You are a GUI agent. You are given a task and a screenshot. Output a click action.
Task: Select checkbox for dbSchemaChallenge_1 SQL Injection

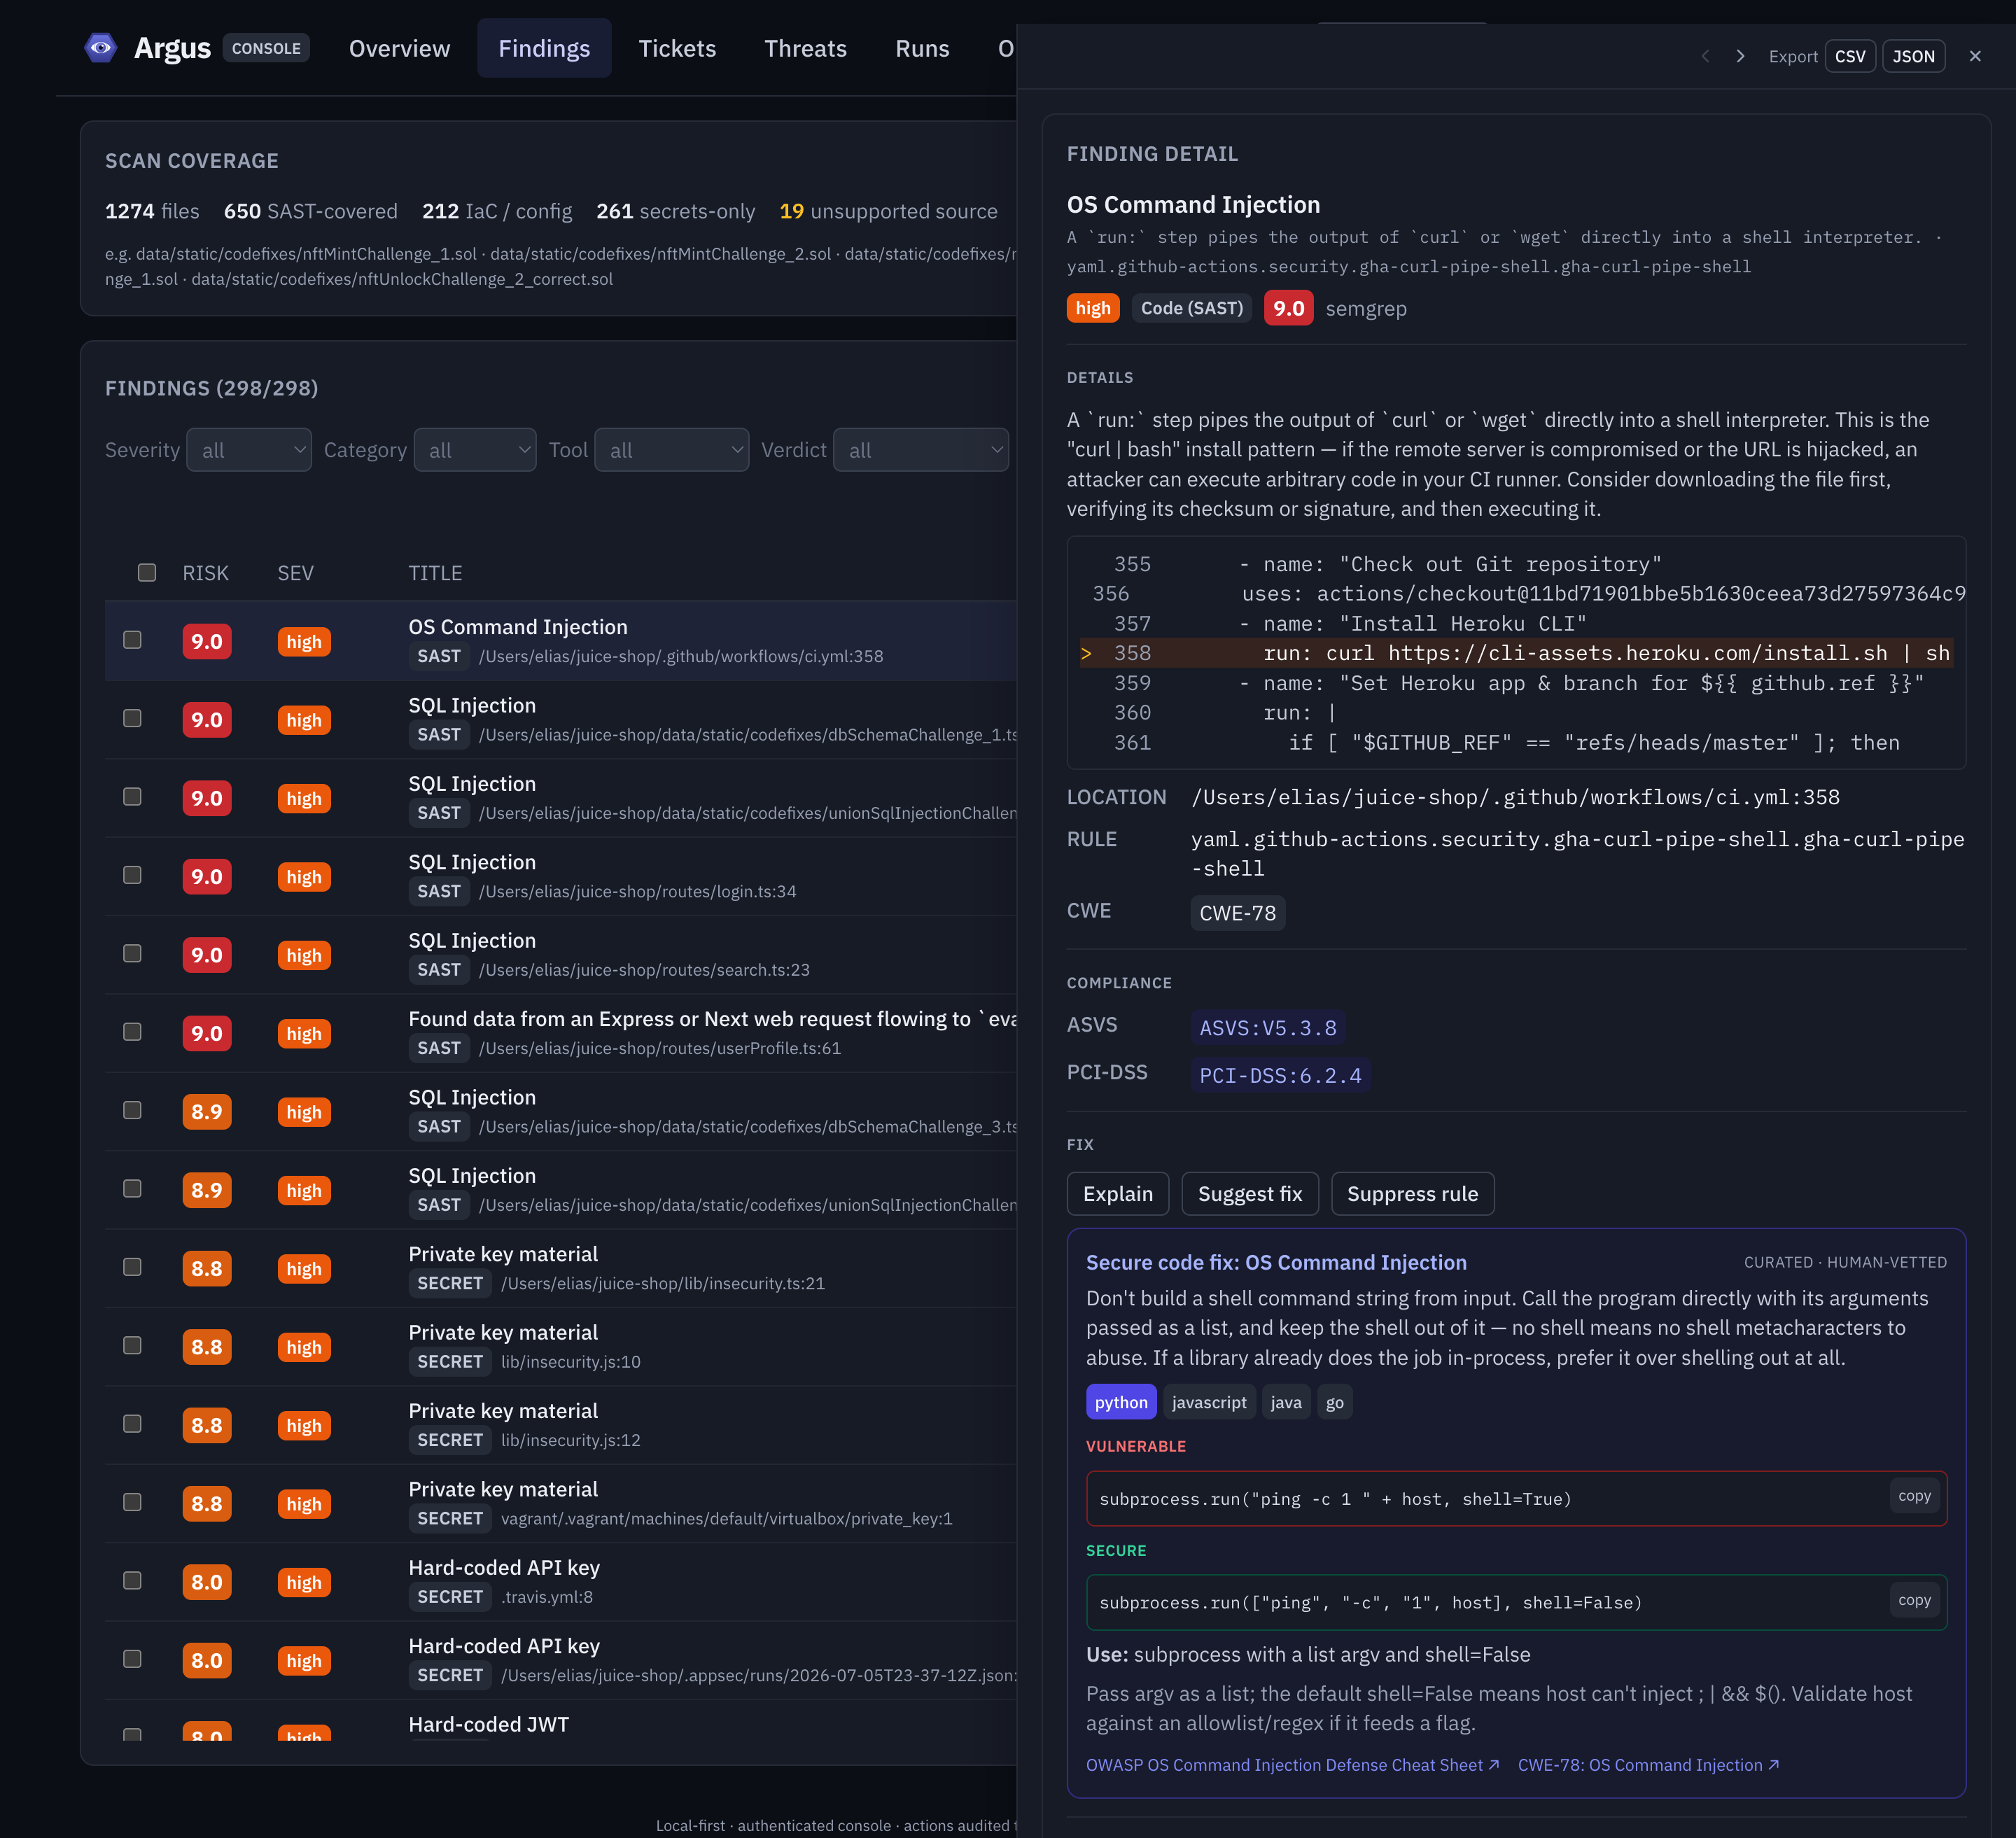(132, 718)
